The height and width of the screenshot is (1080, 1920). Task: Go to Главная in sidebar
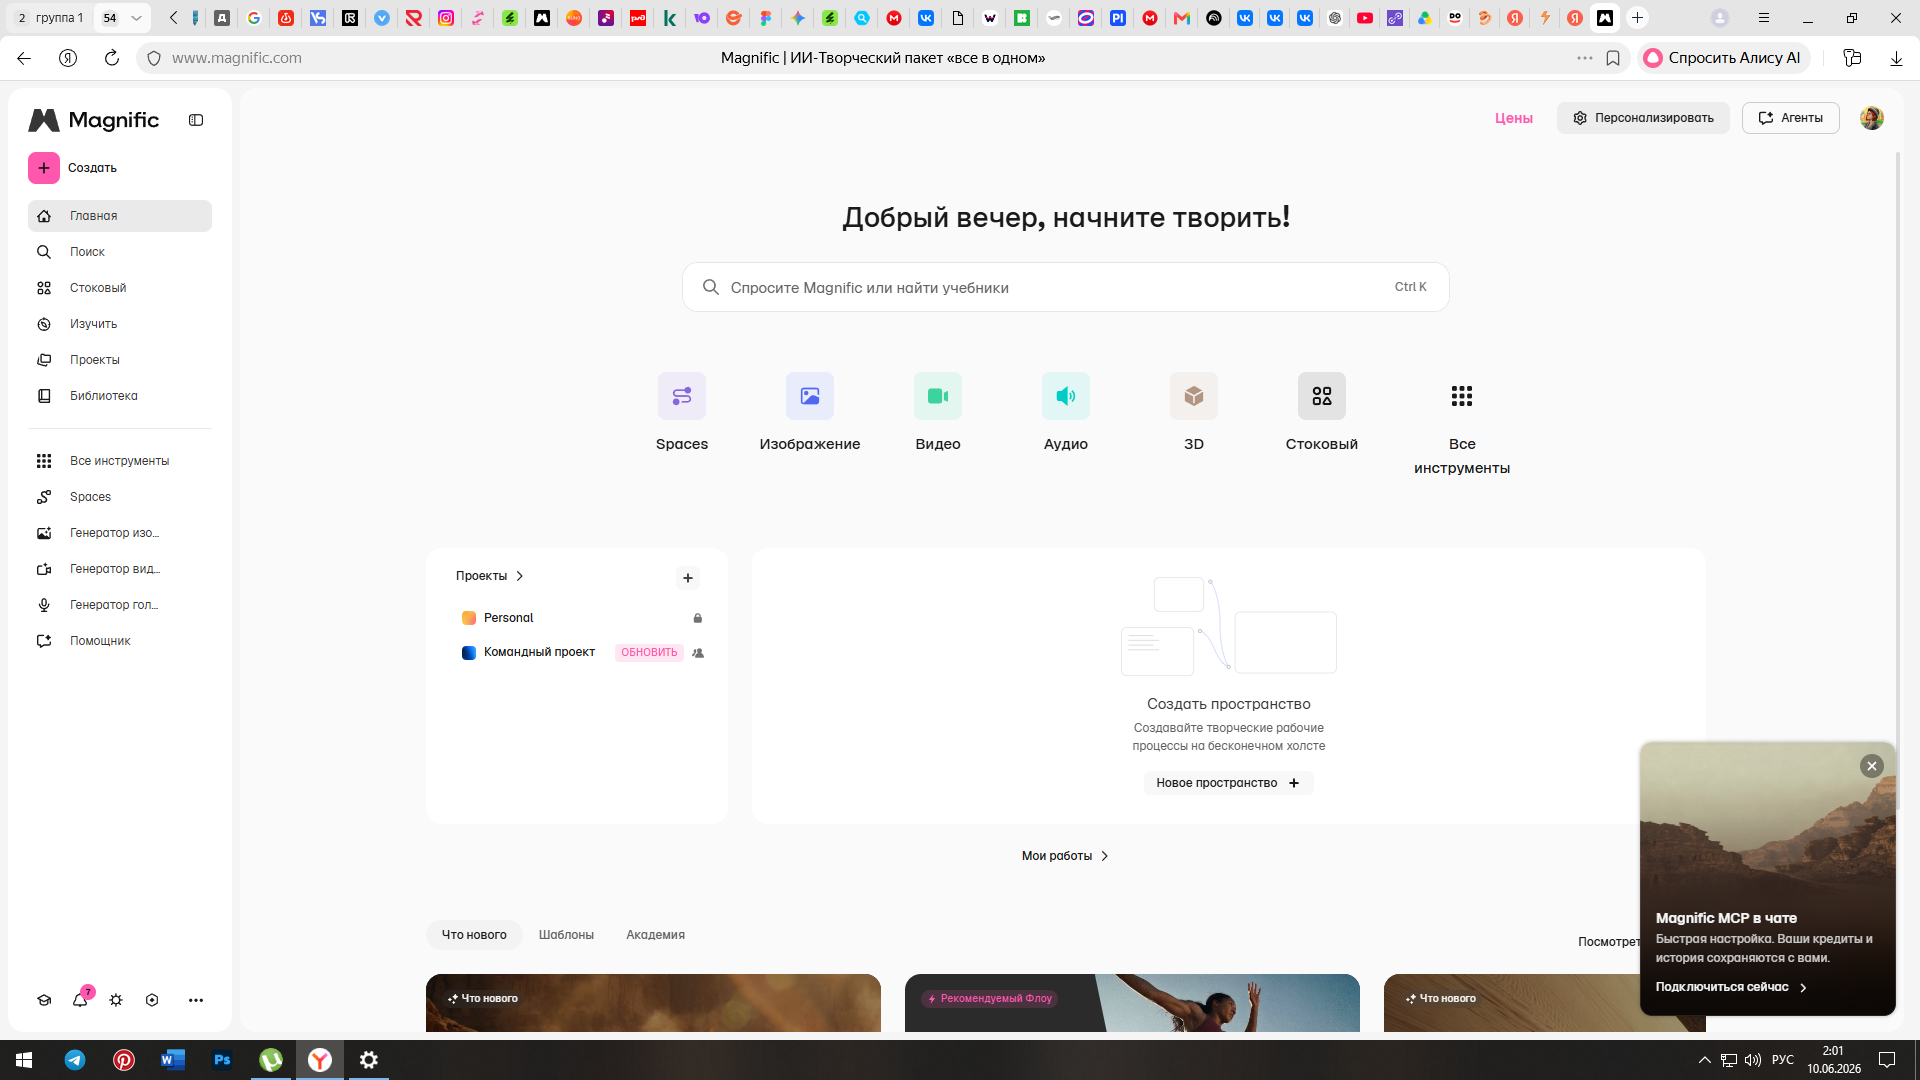[x=120, y=216]
